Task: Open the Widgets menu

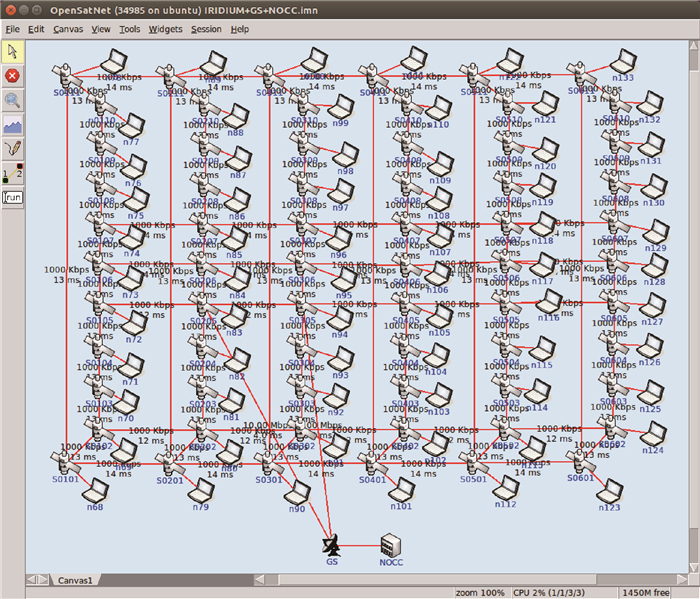Action: [x=165, y=29]
